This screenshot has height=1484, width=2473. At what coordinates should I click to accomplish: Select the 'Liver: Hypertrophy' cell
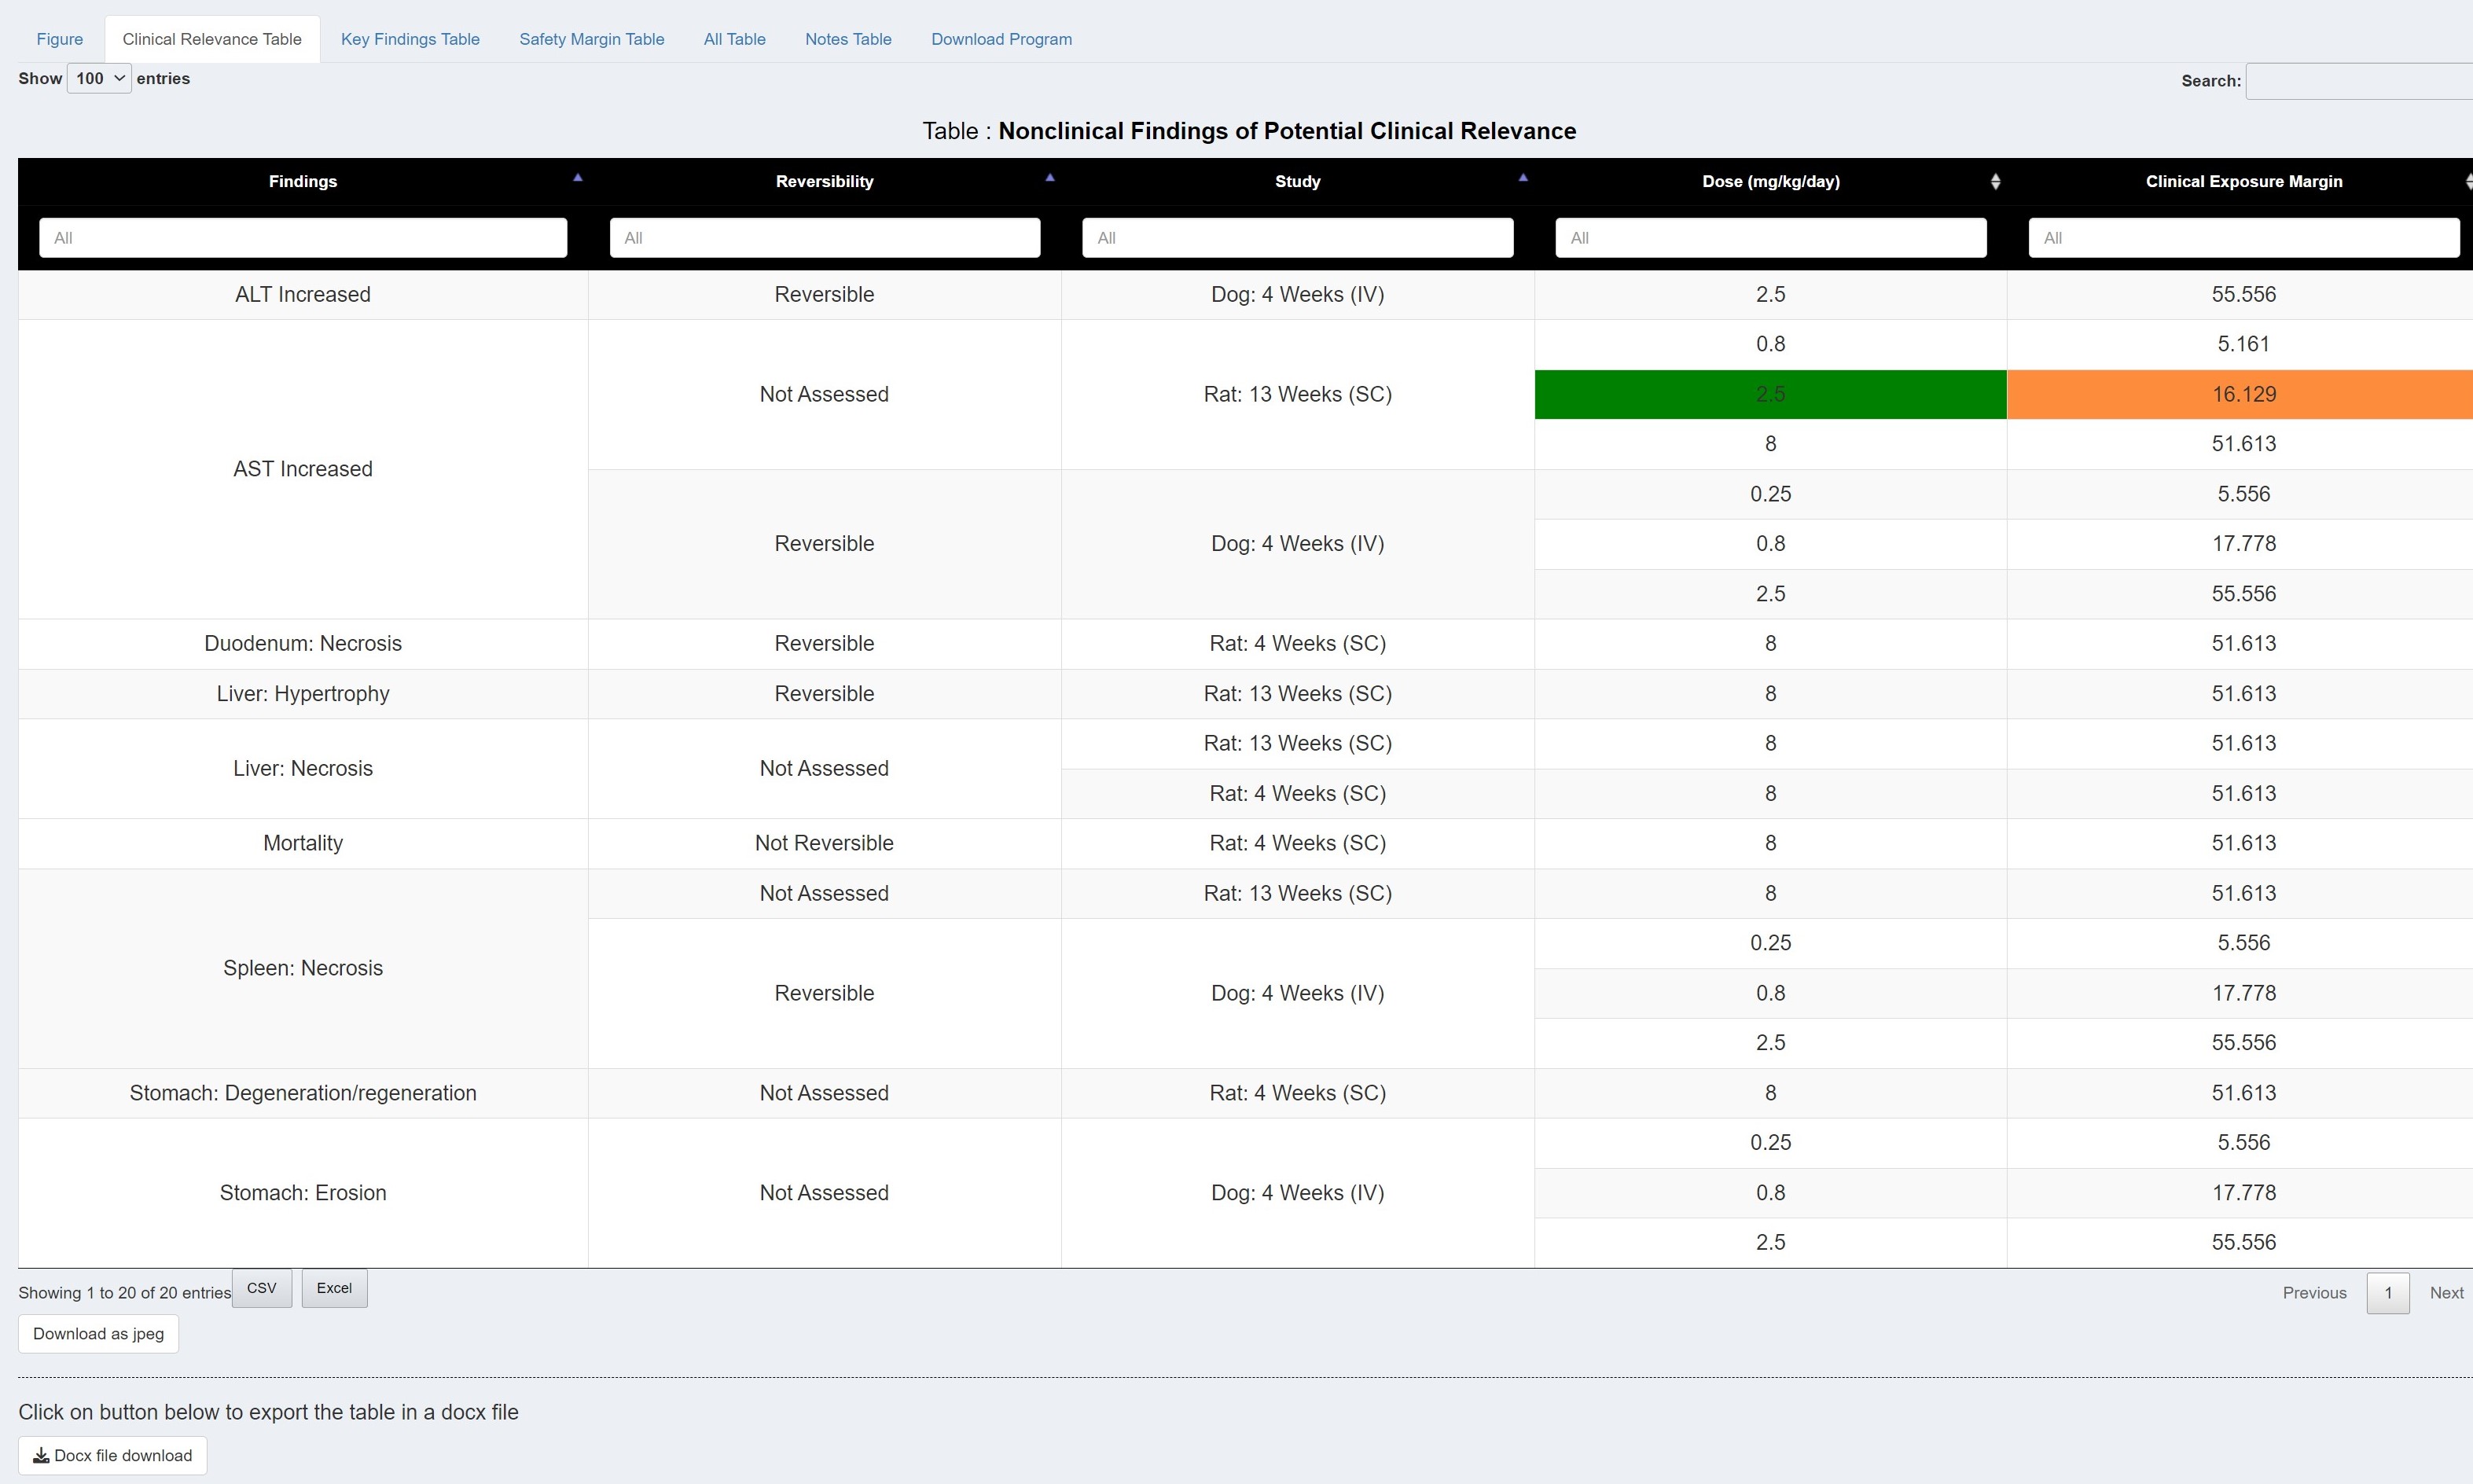coord(303,694)
